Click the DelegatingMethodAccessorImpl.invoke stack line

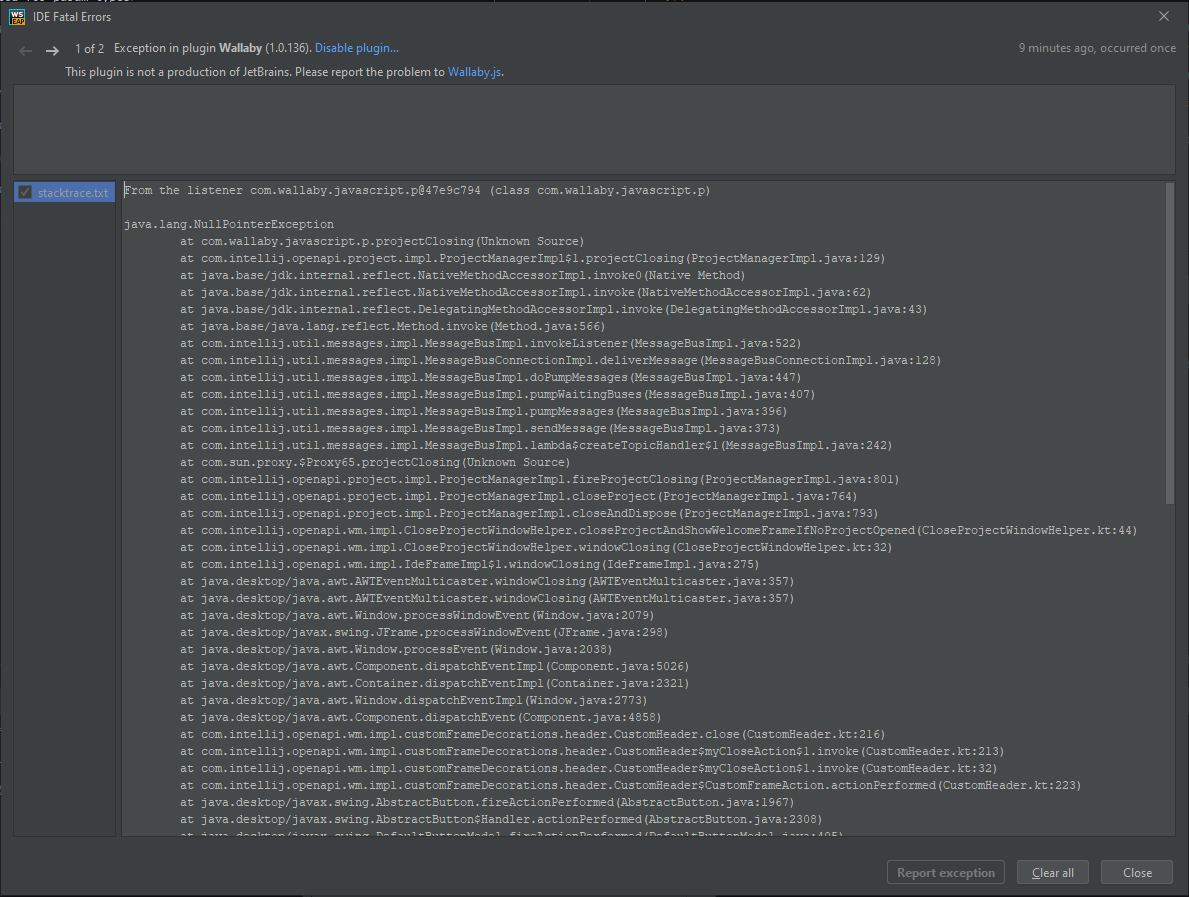pyautogui.click(x=554, y=309)
